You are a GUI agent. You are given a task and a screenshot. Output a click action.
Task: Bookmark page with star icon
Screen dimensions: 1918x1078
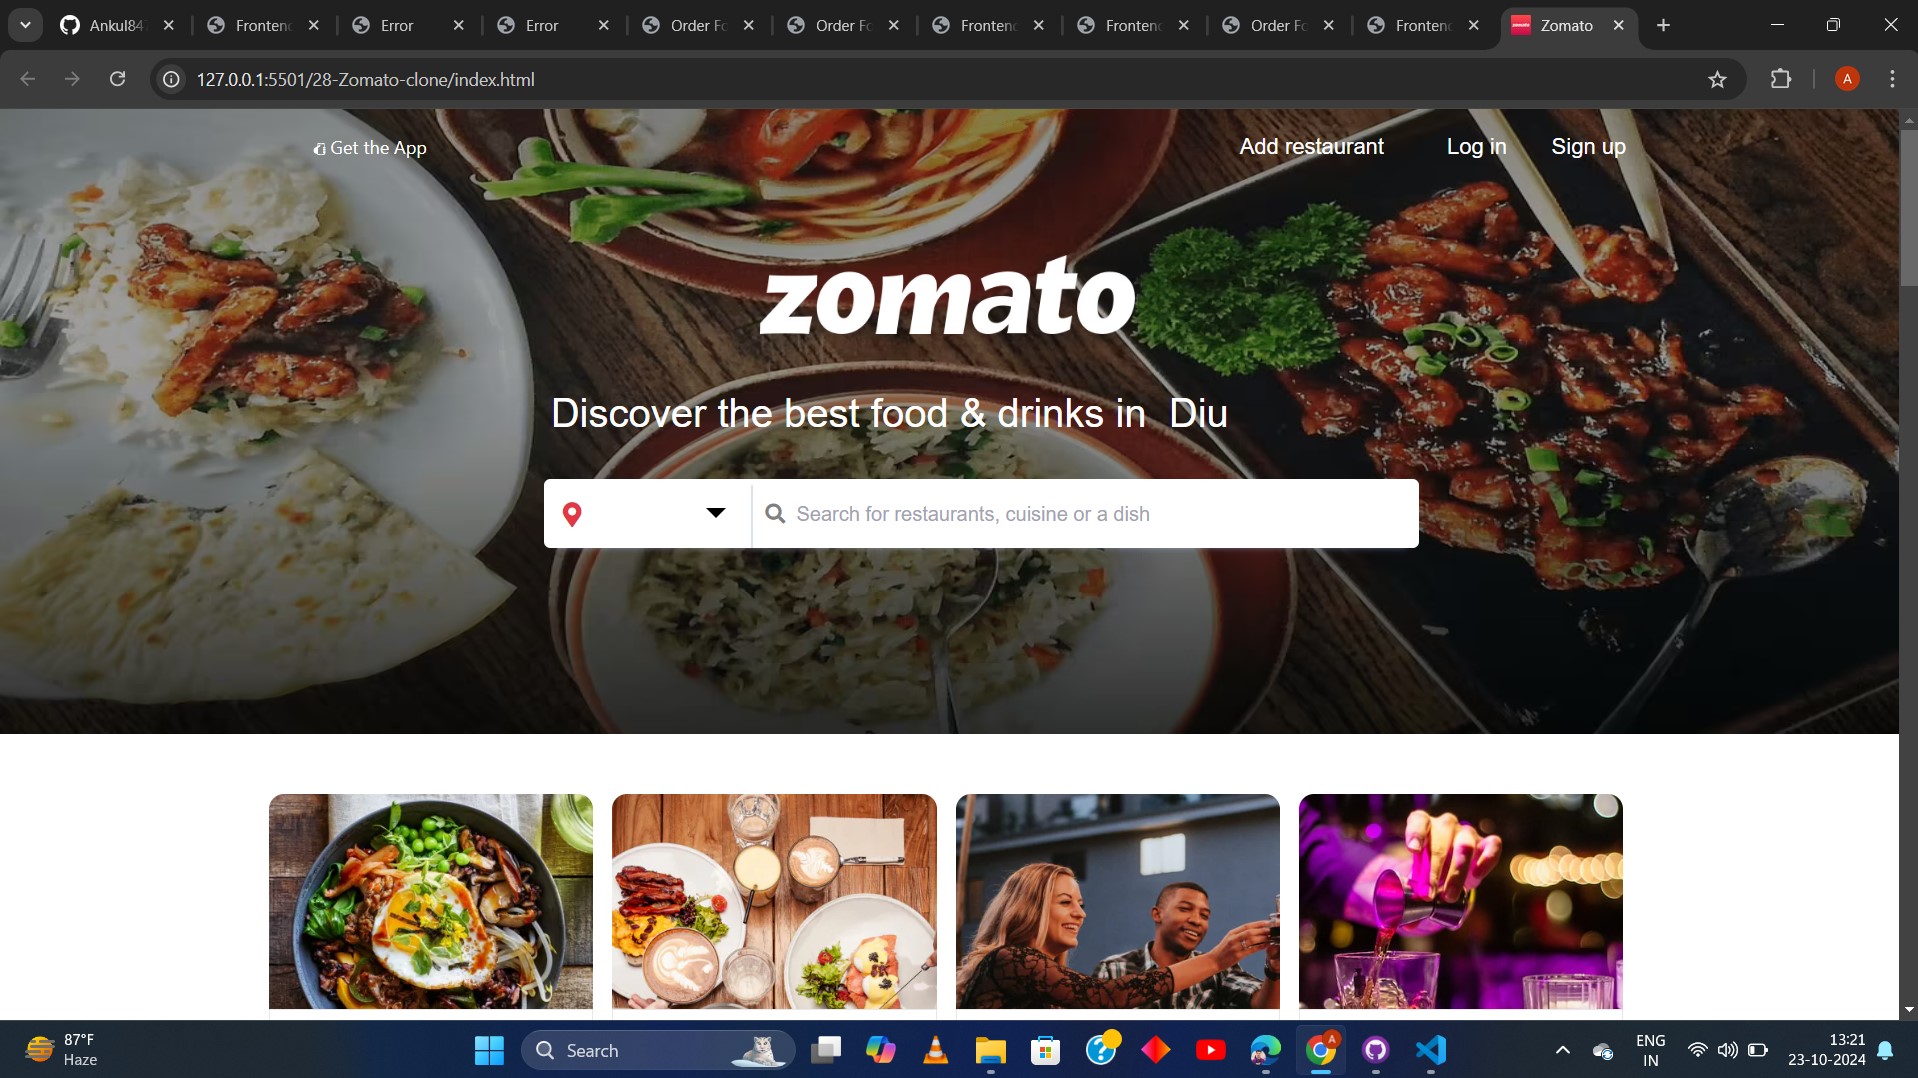1717,79
